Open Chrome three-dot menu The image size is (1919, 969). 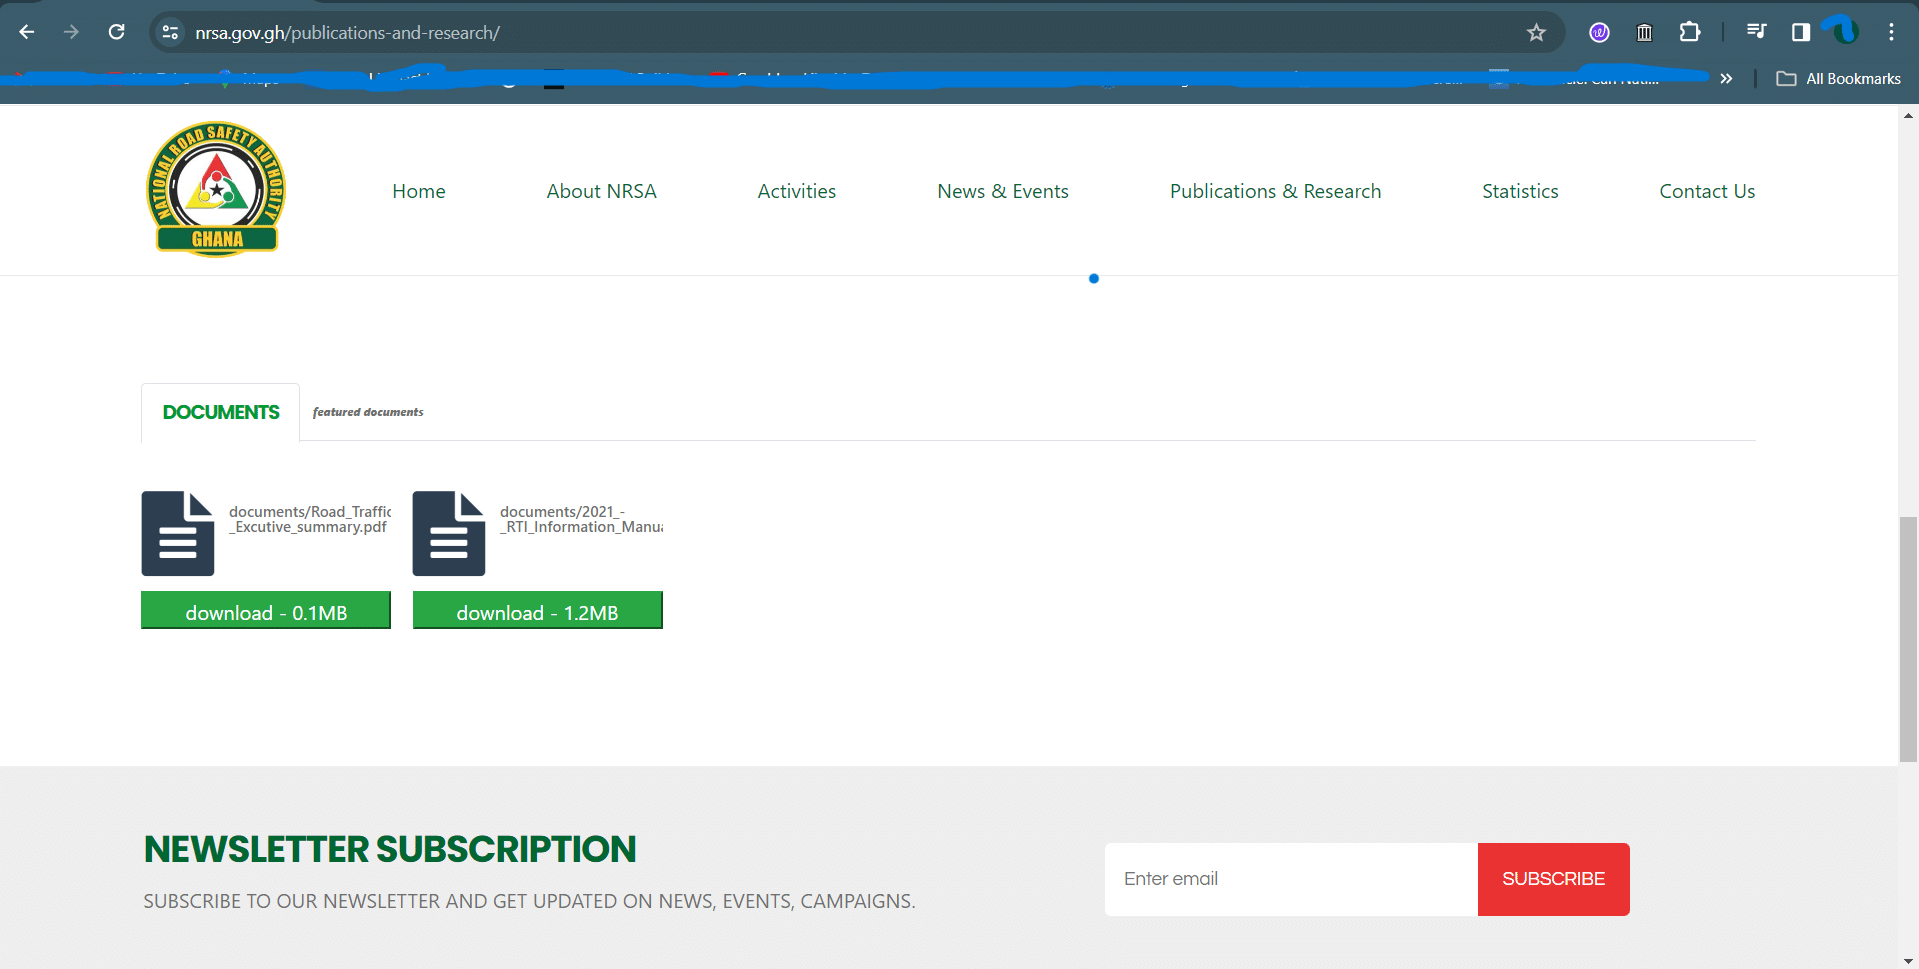pyautogui.click(x=1890, y=32)
